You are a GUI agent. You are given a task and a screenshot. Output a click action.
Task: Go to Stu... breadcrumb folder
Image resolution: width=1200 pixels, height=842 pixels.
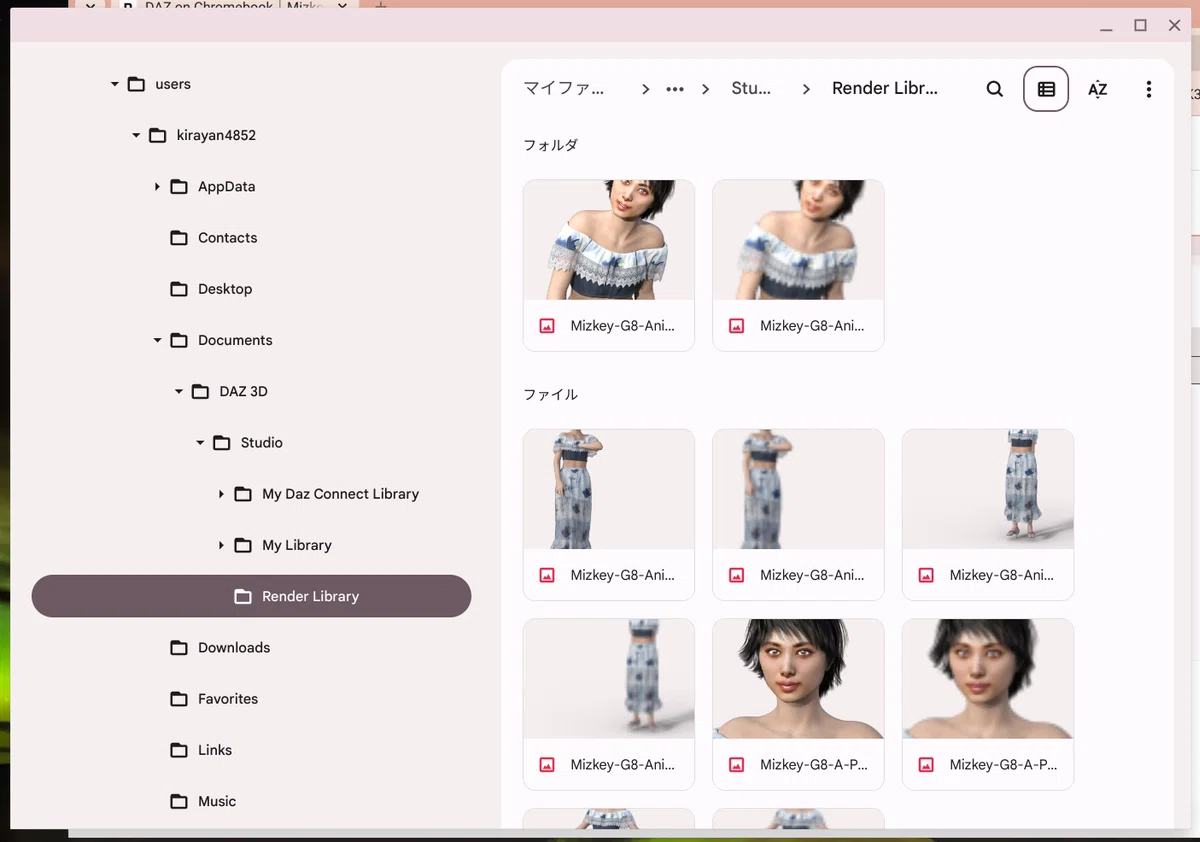point(751,88)
